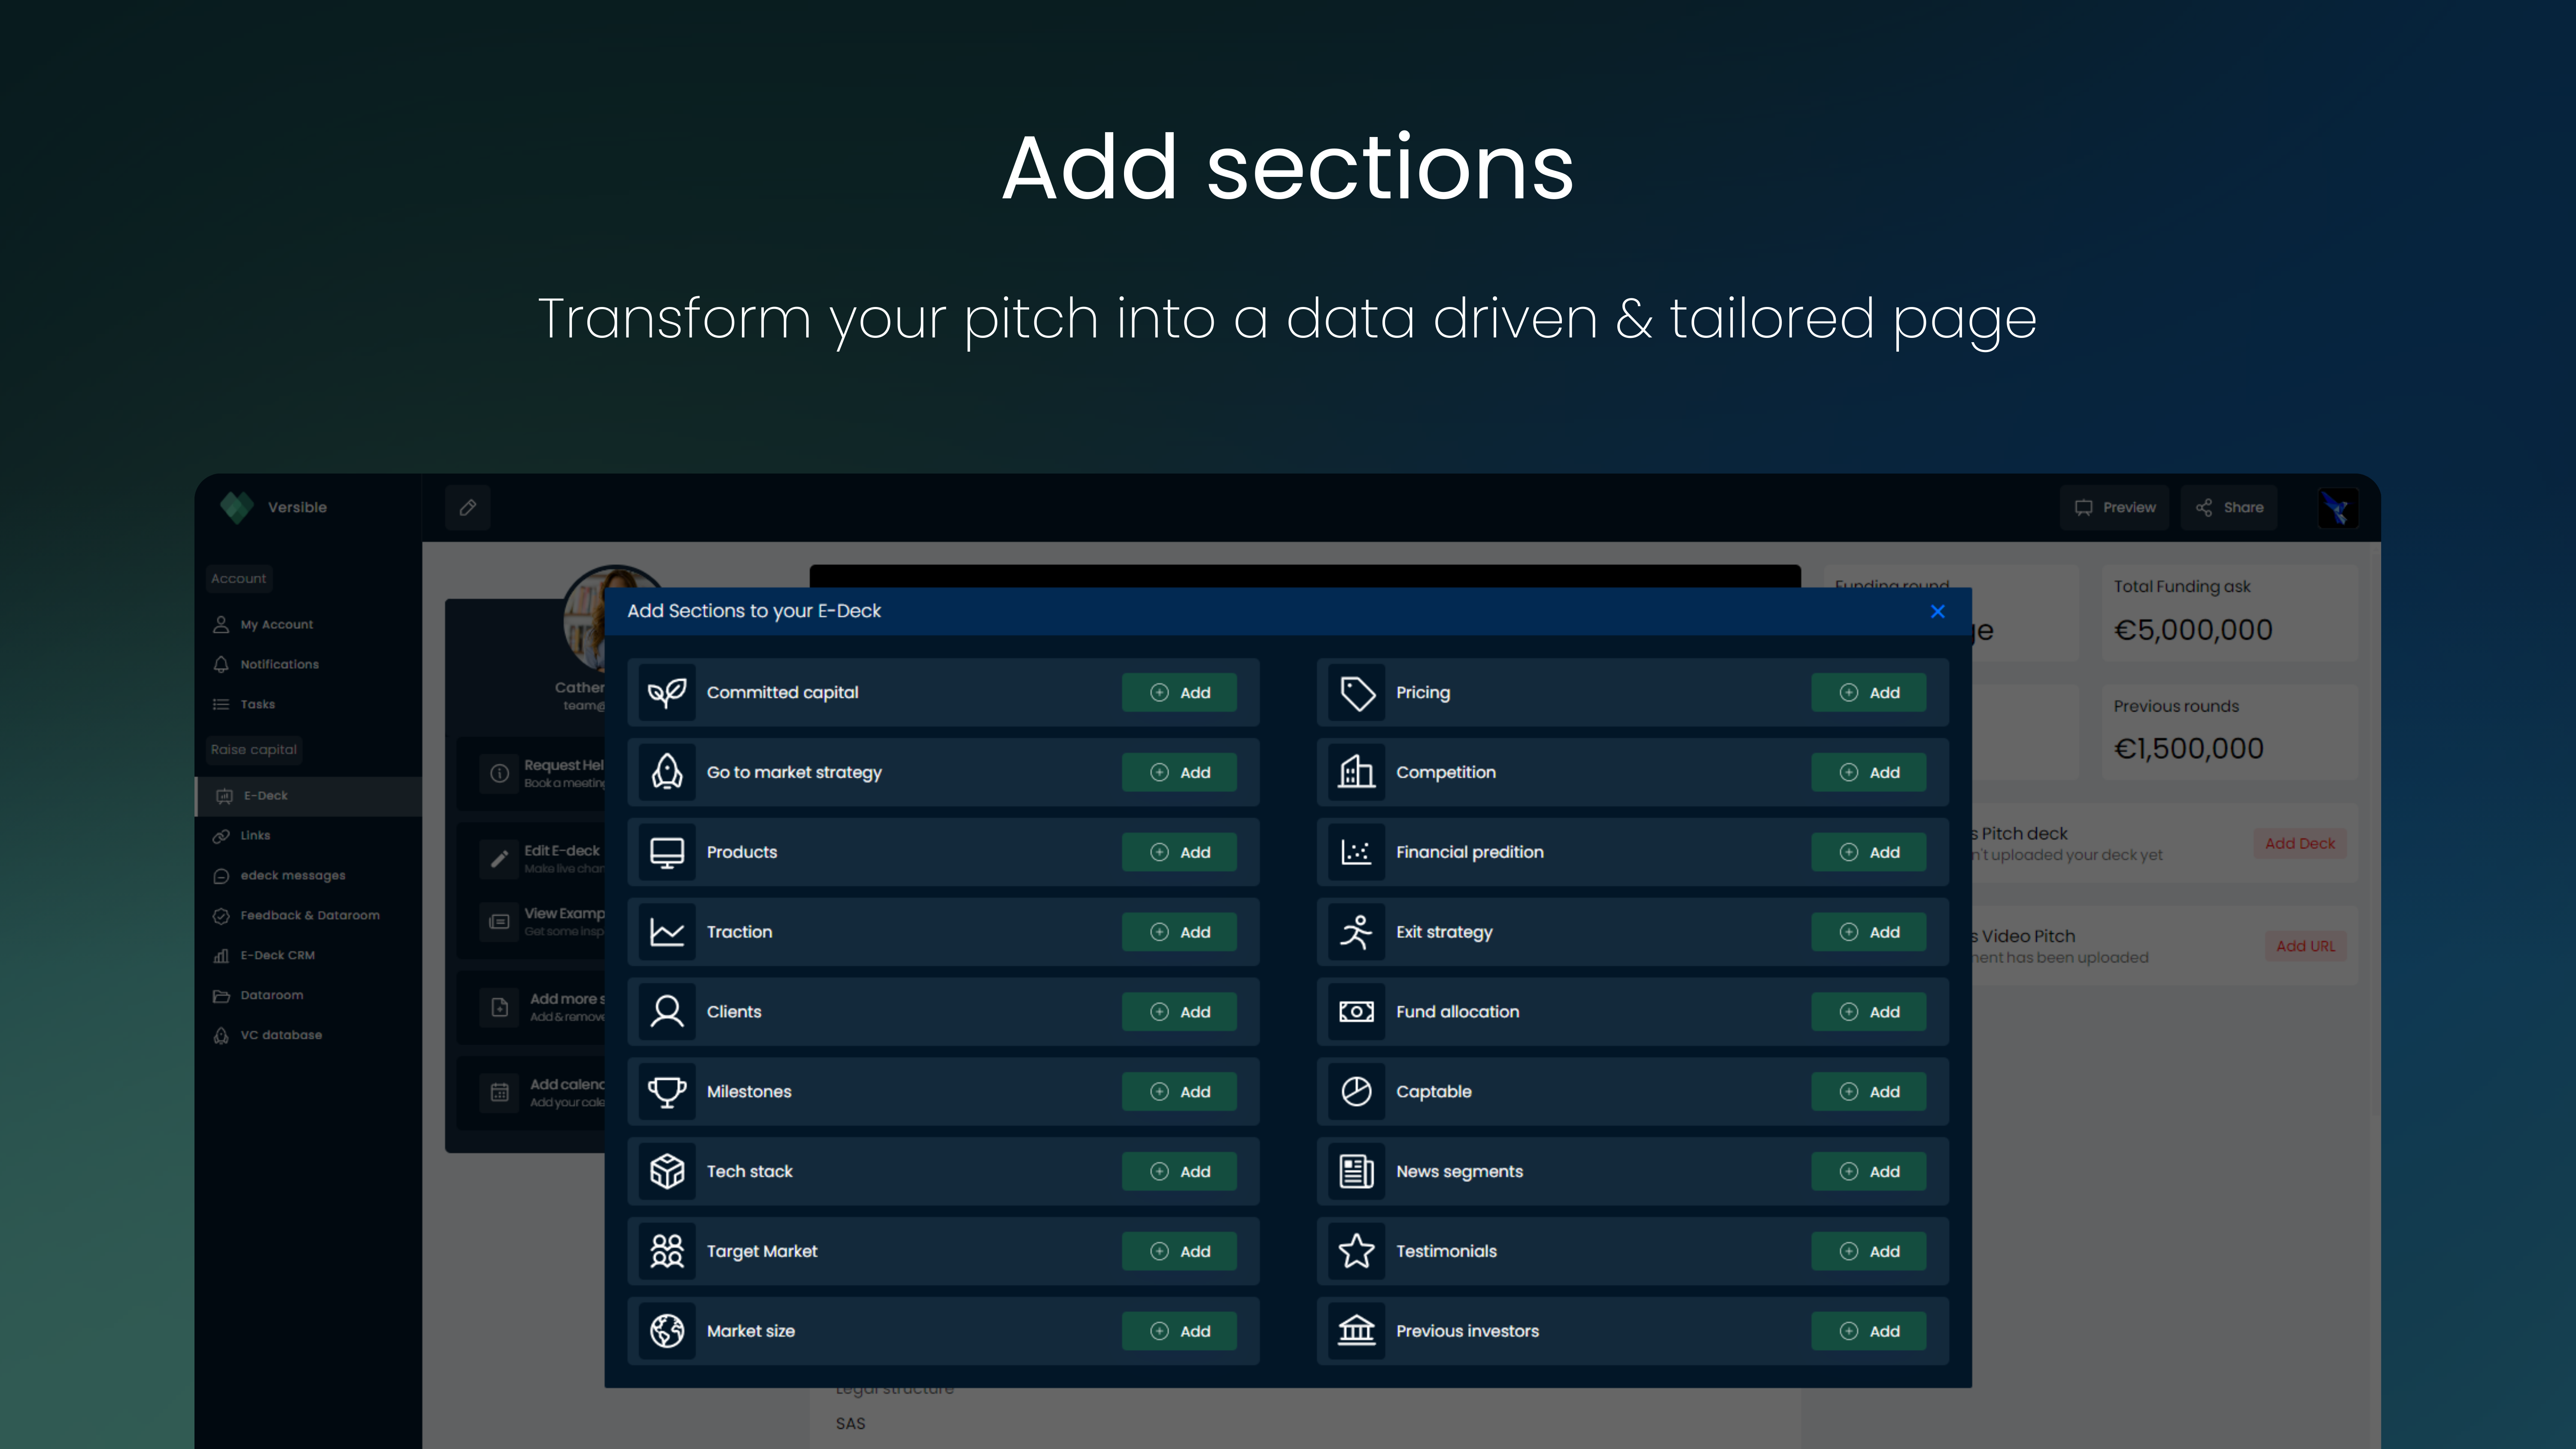The image size is (2576, 1449).
Task: Add the Previous investors section
Action: (1868, 1331)
